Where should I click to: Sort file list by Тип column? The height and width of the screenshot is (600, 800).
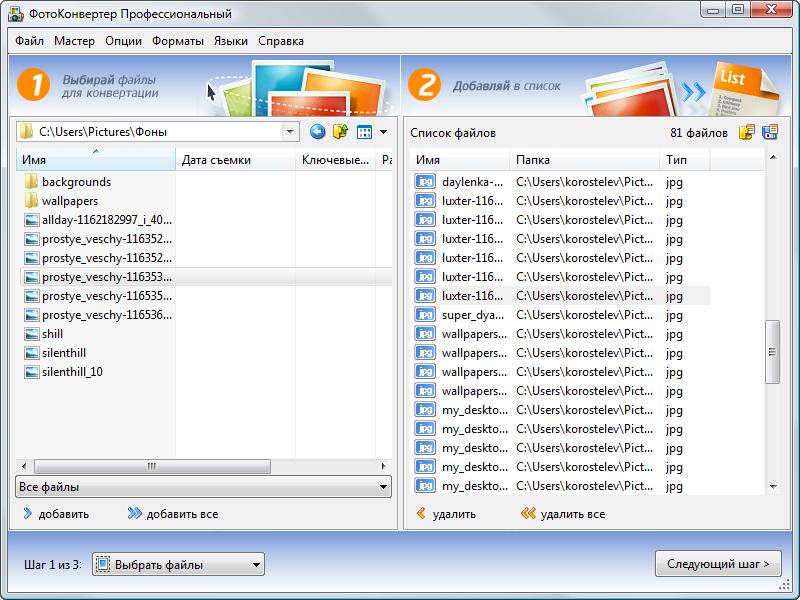point(684,160)
